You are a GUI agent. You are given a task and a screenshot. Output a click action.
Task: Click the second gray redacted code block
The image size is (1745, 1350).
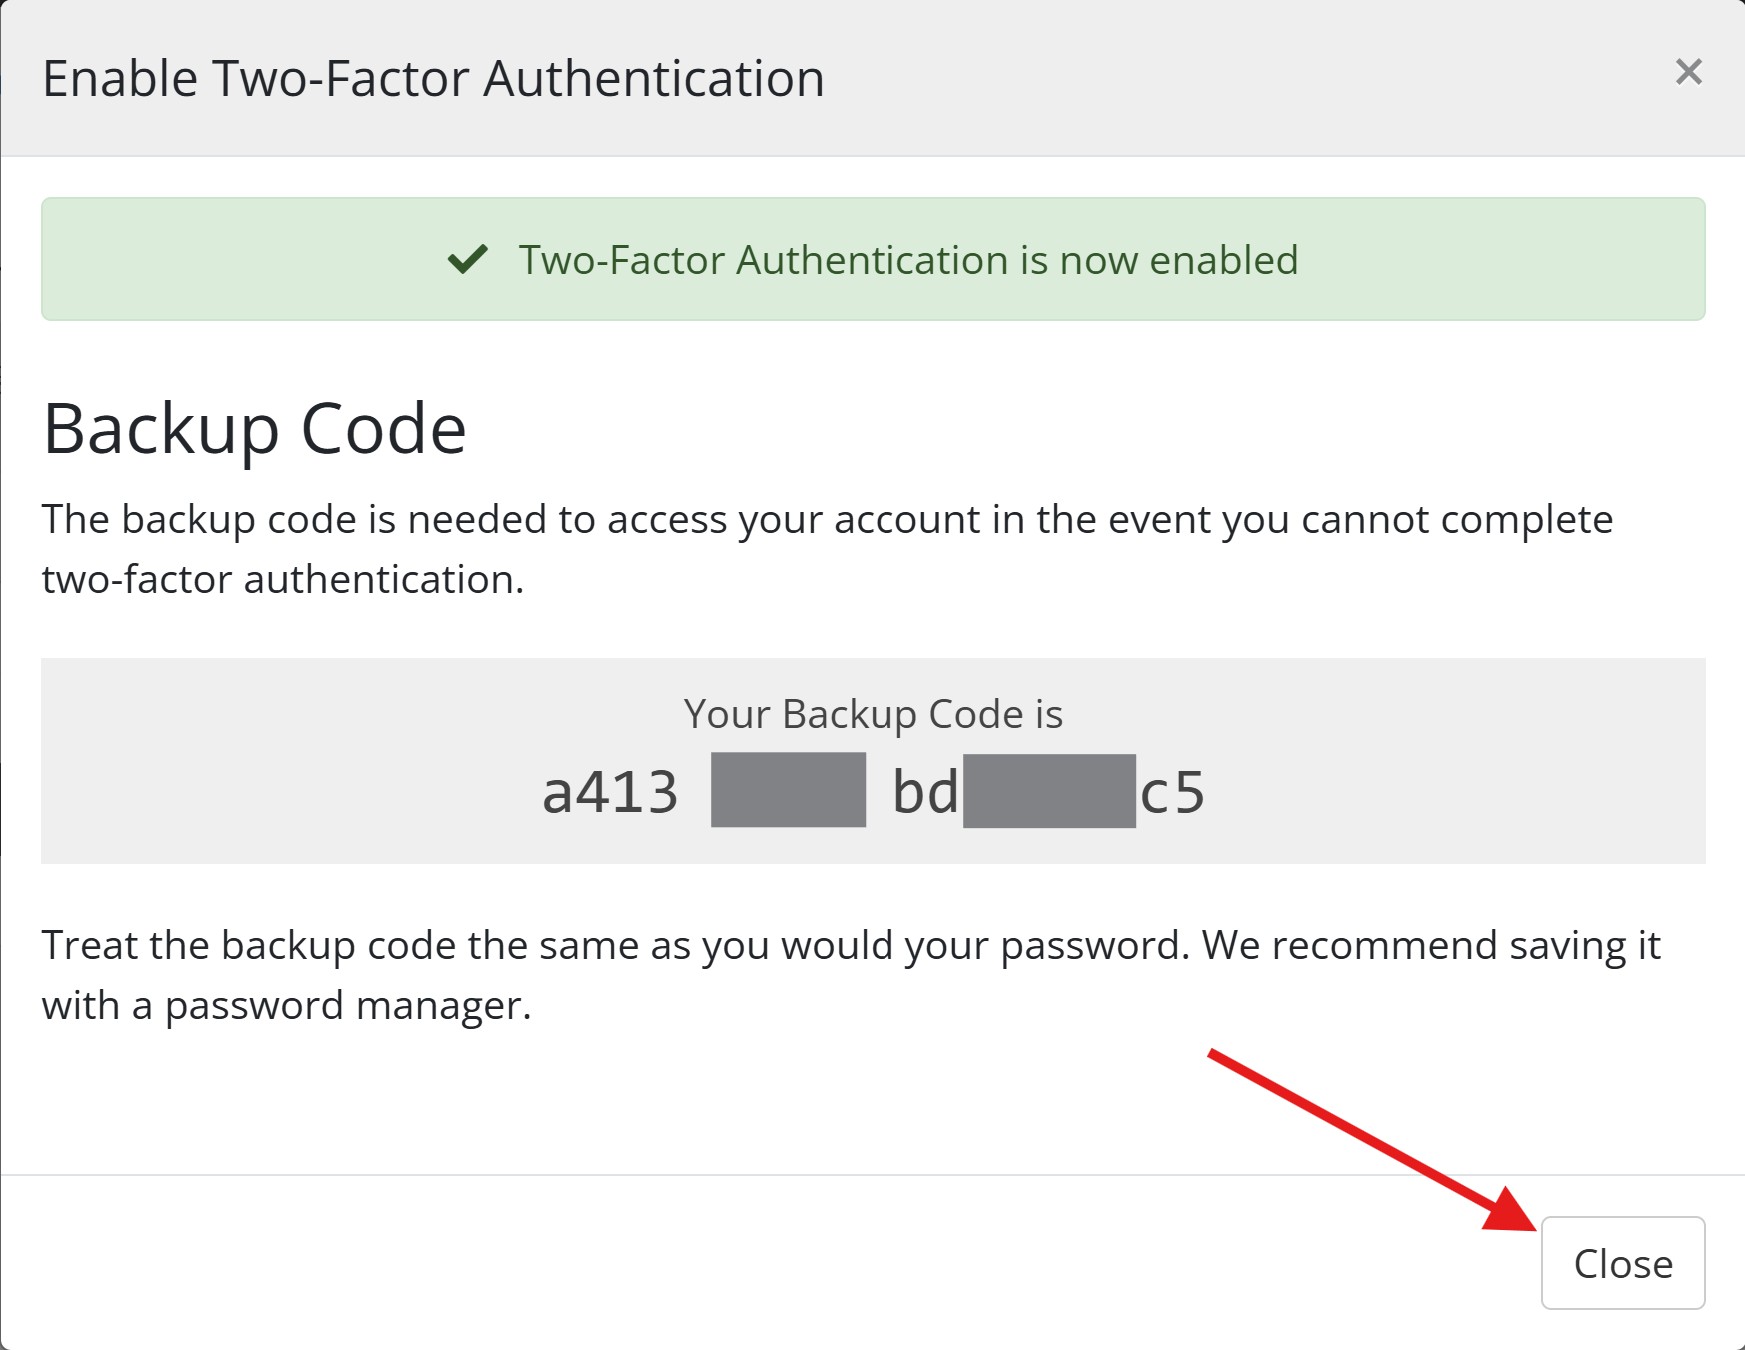pos(1049,791)
